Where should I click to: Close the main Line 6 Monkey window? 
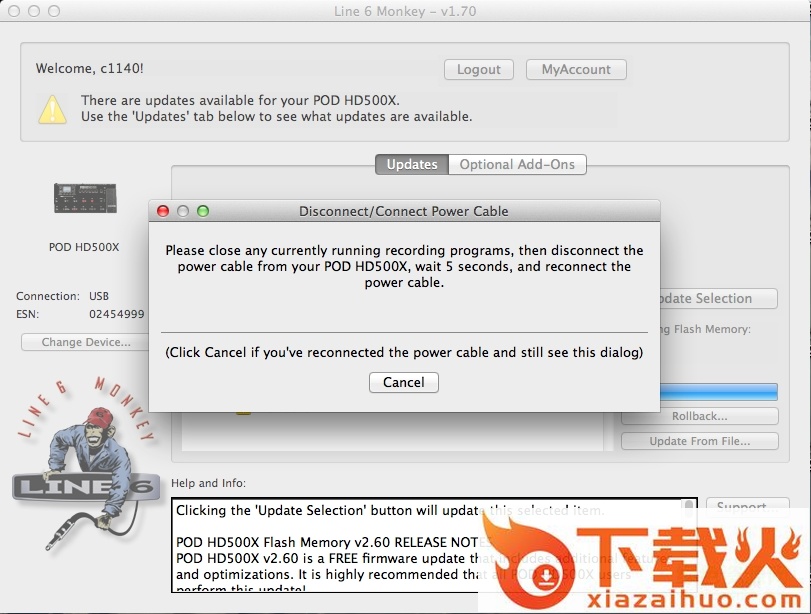(x=14, y=11)
